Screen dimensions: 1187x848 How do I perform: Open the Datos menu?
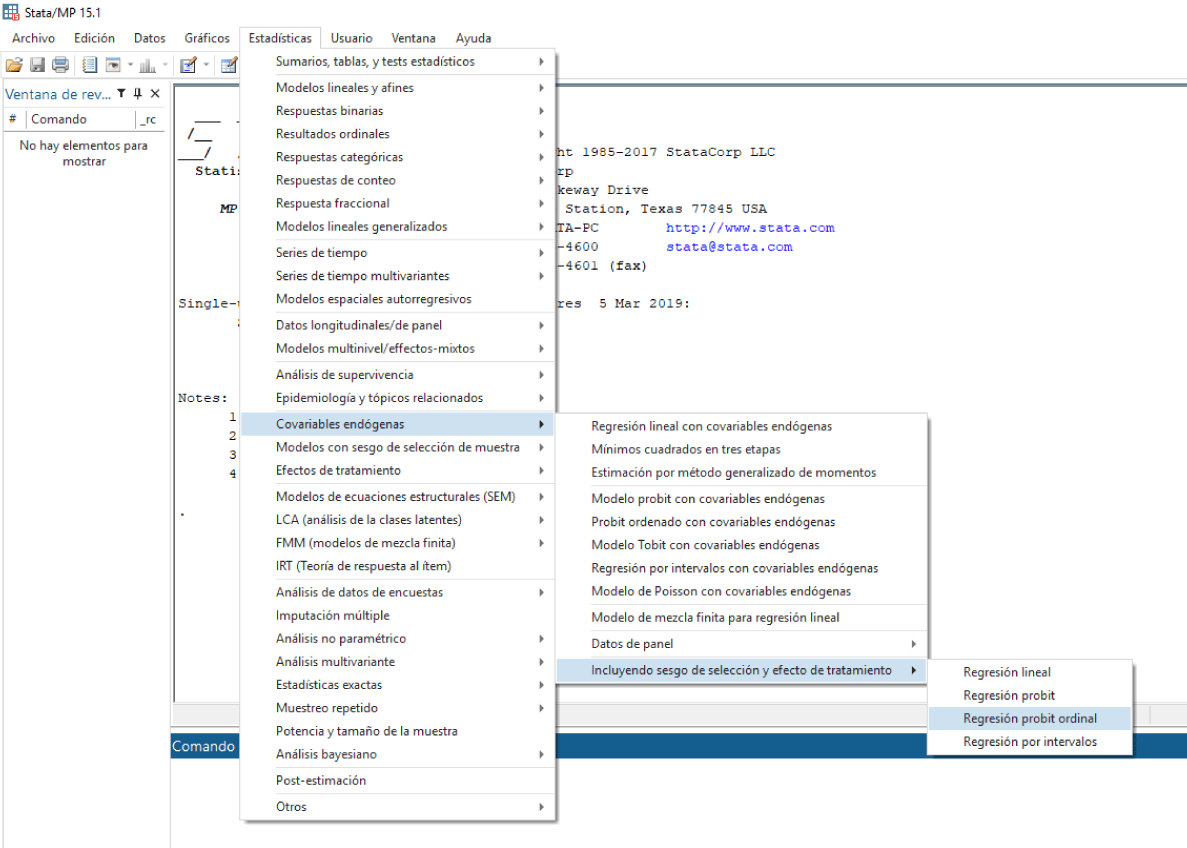click(x=150, y=38)
